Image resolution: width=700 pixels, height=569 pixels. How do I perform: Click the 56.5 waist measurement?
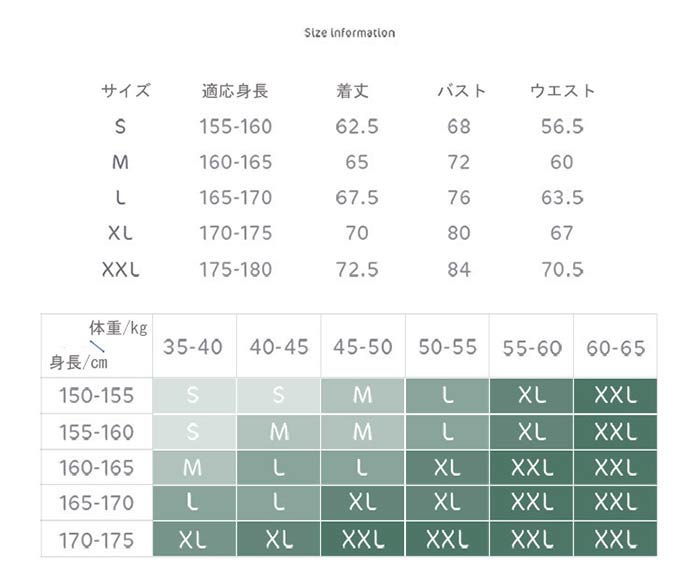point(562,127)
